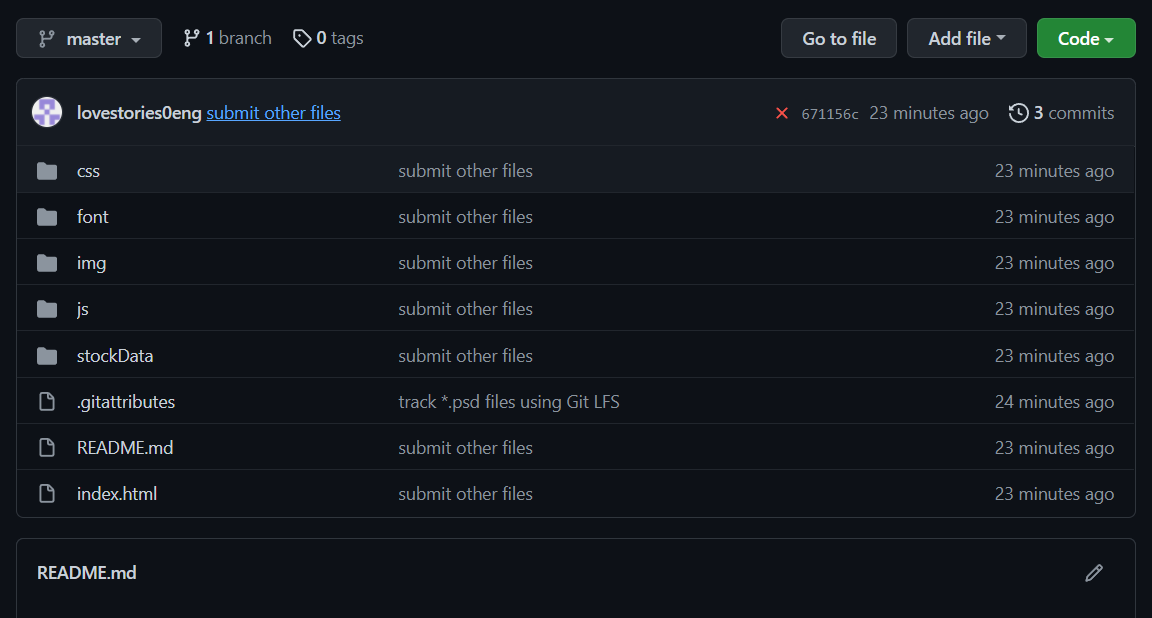Click the img folder icon
The height and width of the screenshot is (618, 1152).
pos(47,263)
